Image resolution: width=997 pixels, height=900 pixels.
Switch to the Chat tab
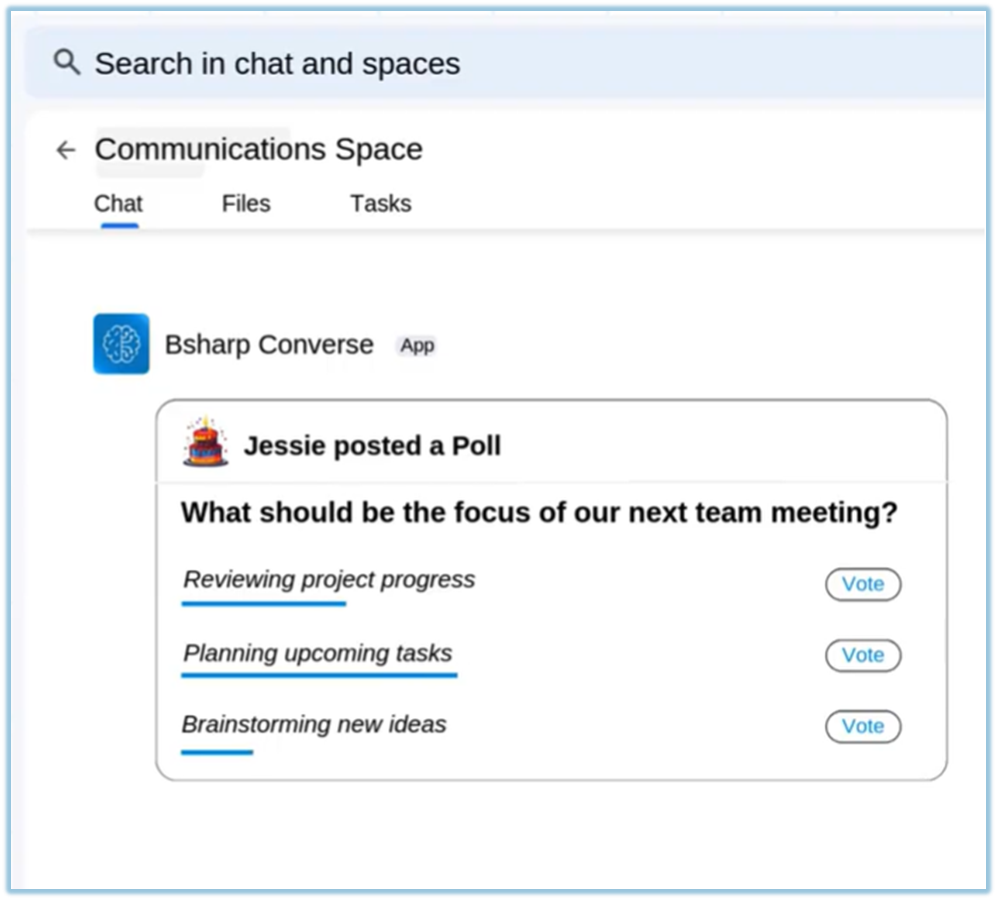(118, 204)
